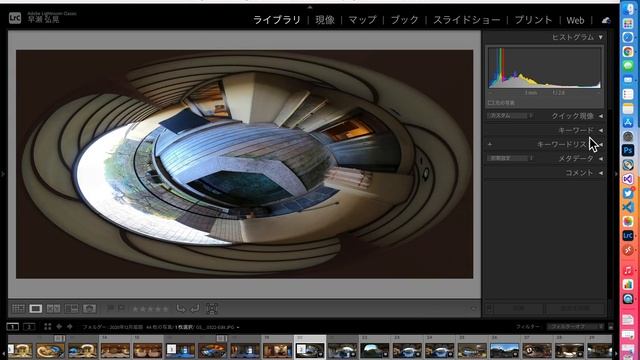The width and height of the screenshot is (640, 360).
Task: Open Twitter from the Dock
Action: [628, 193]
